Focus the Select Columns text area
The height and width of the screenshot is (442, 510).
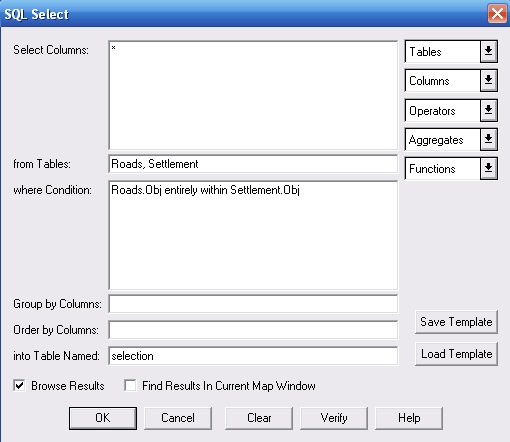click(x=253, y=95)
